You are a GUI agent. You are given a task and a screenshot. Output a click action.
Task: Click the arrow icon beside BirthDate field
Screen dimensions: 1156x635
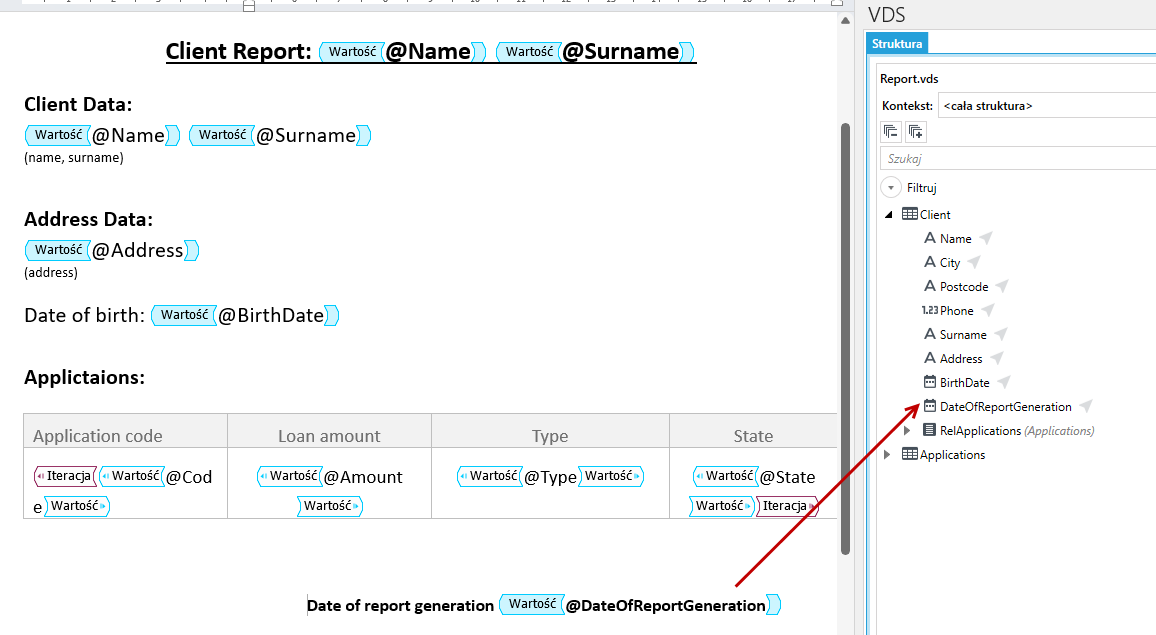tap(1003, 382)
